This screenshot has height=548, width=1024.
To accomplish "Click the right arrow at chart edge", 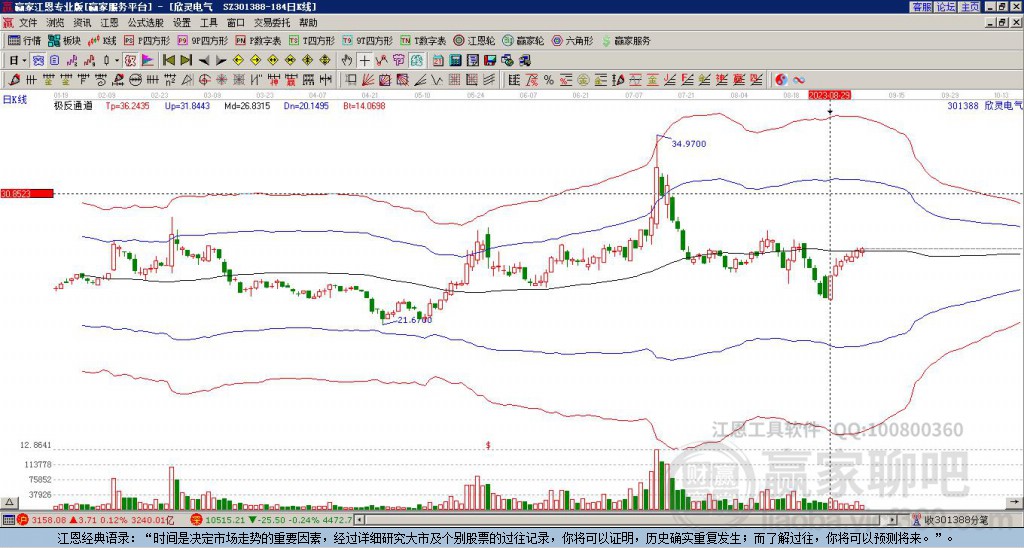I will tap(1014, 502).
